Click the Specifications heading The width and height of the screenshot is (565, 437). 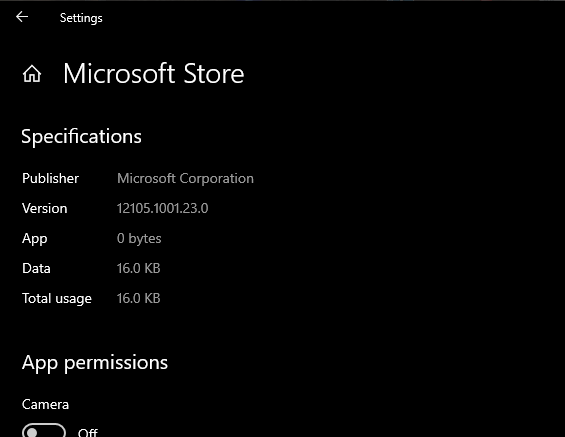81,137
